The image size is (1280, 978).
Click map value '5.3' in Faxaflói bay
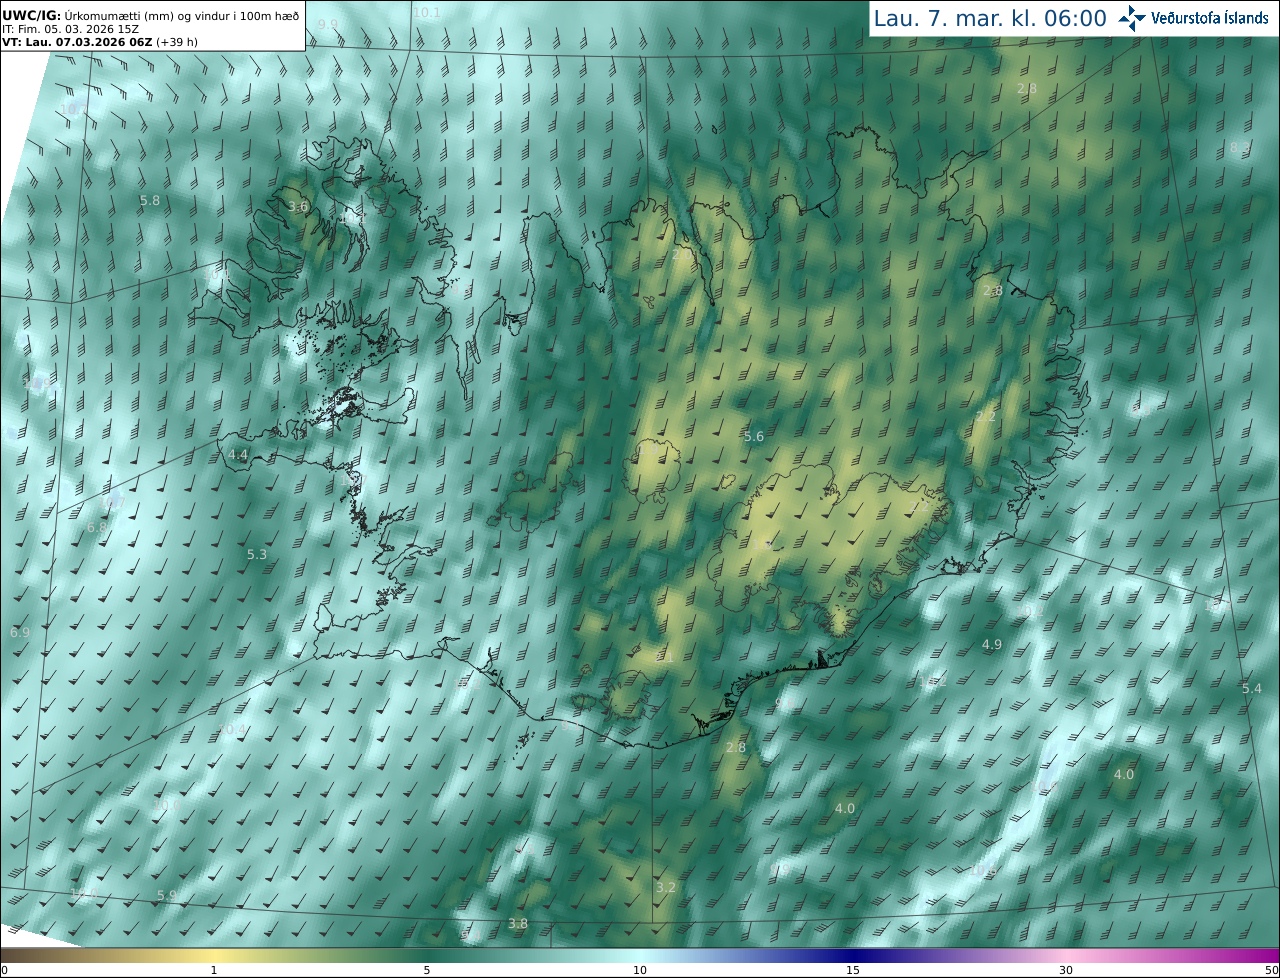pos(257,555)
